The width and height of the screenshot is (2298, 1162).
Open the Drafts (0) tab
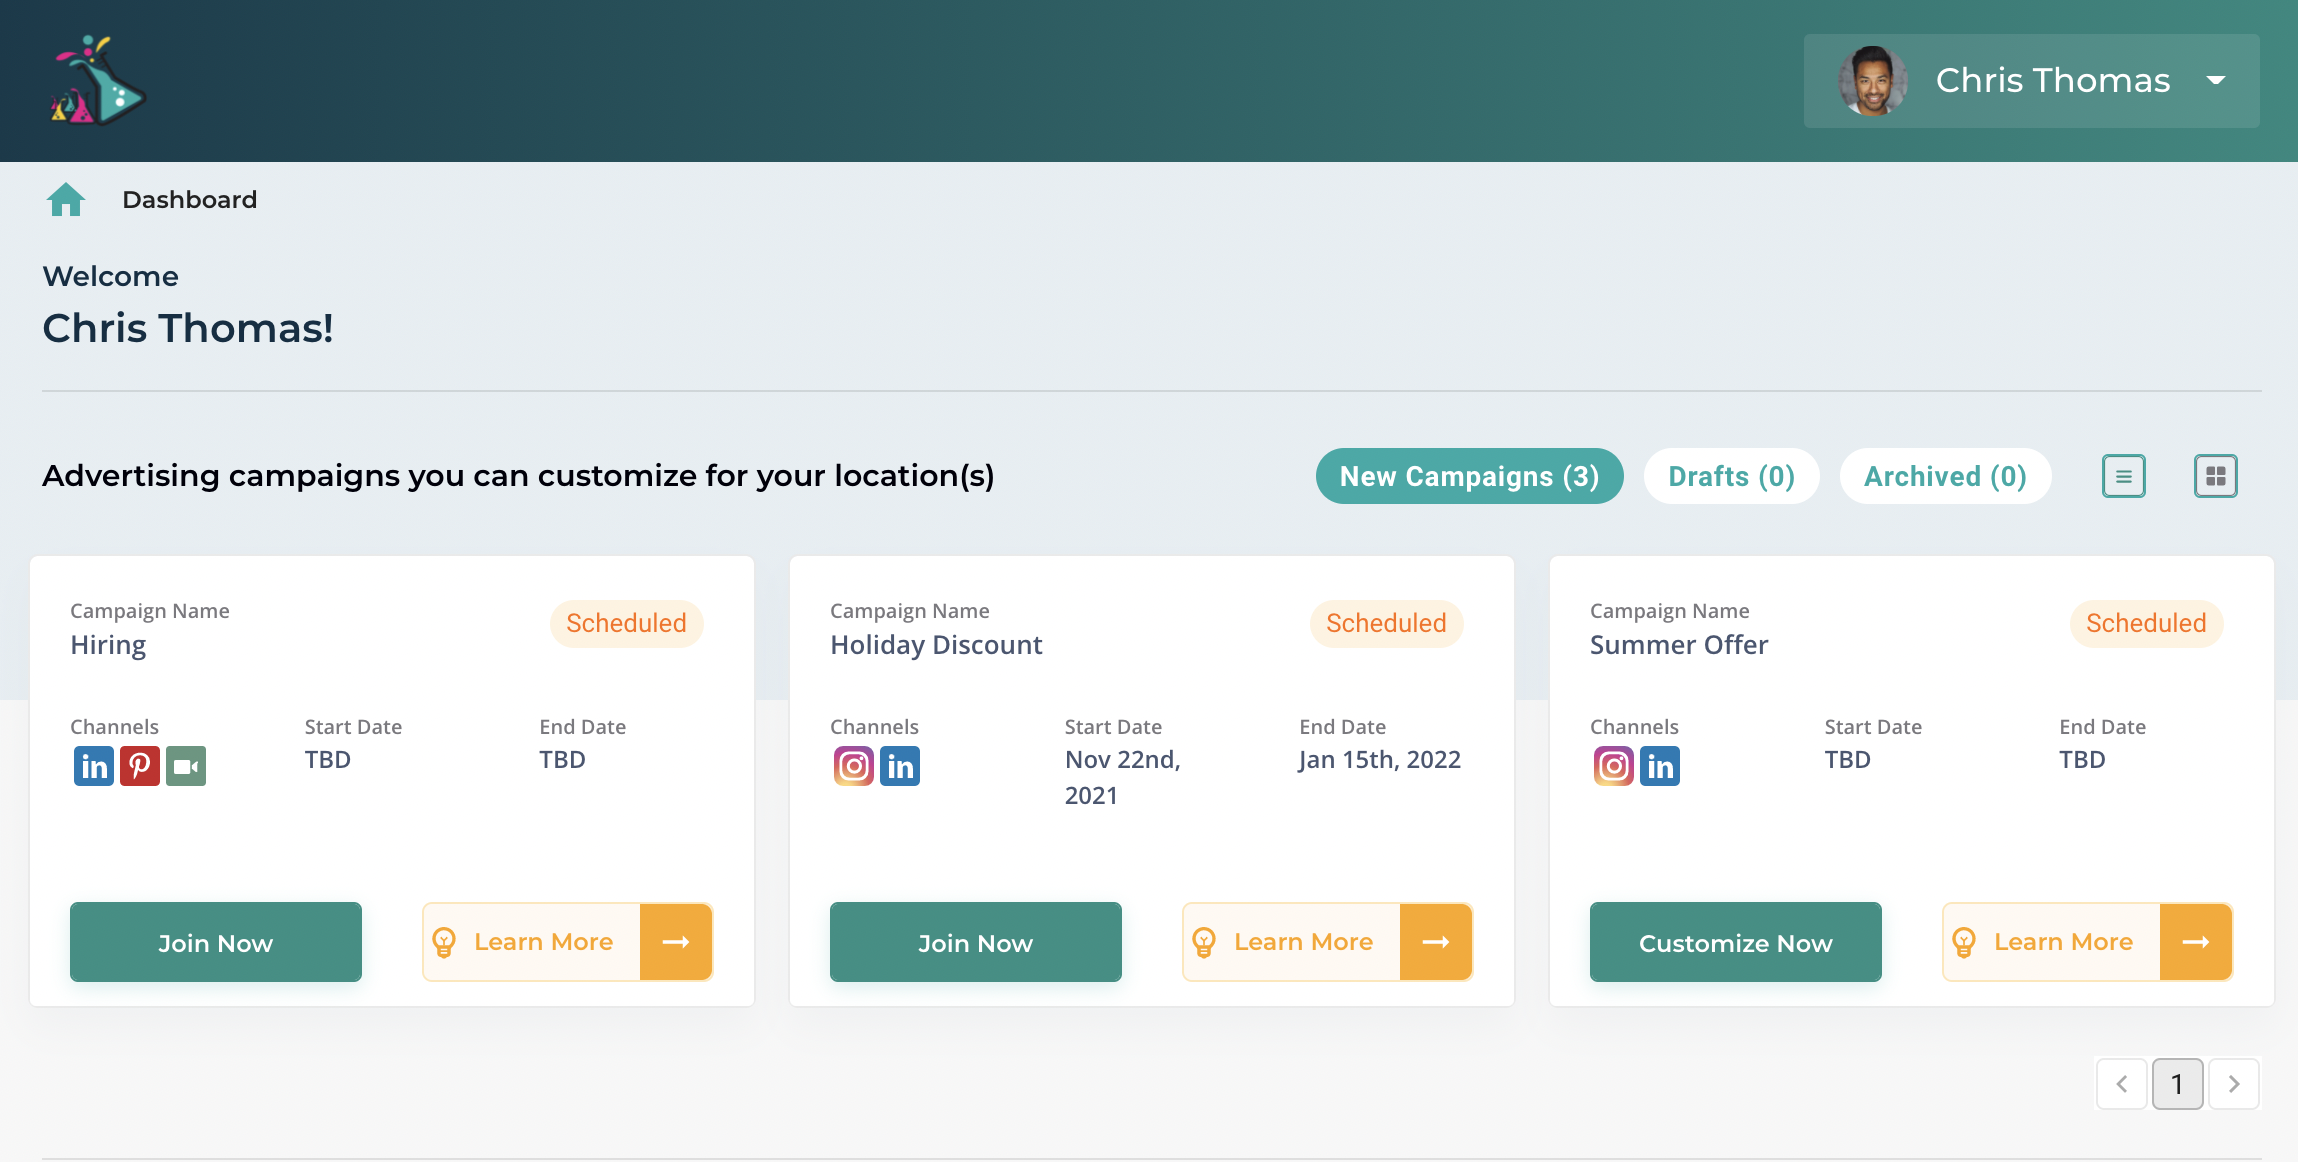coord(1731,476)
